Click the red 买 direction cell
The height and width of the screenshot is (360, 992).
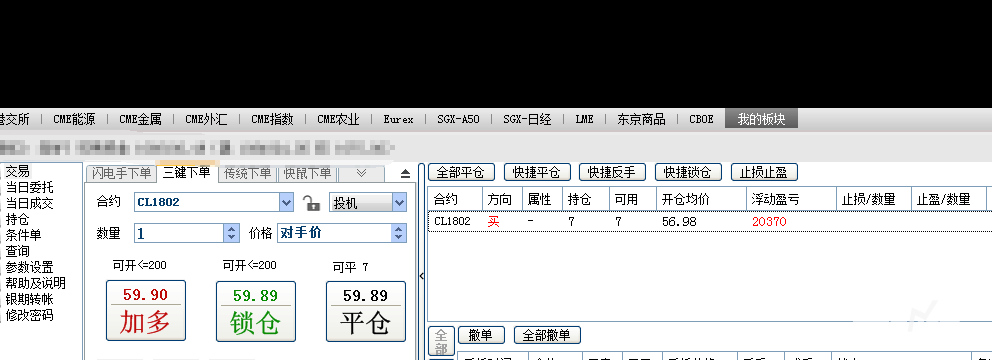pyautogui.click(x=493, y=221)
